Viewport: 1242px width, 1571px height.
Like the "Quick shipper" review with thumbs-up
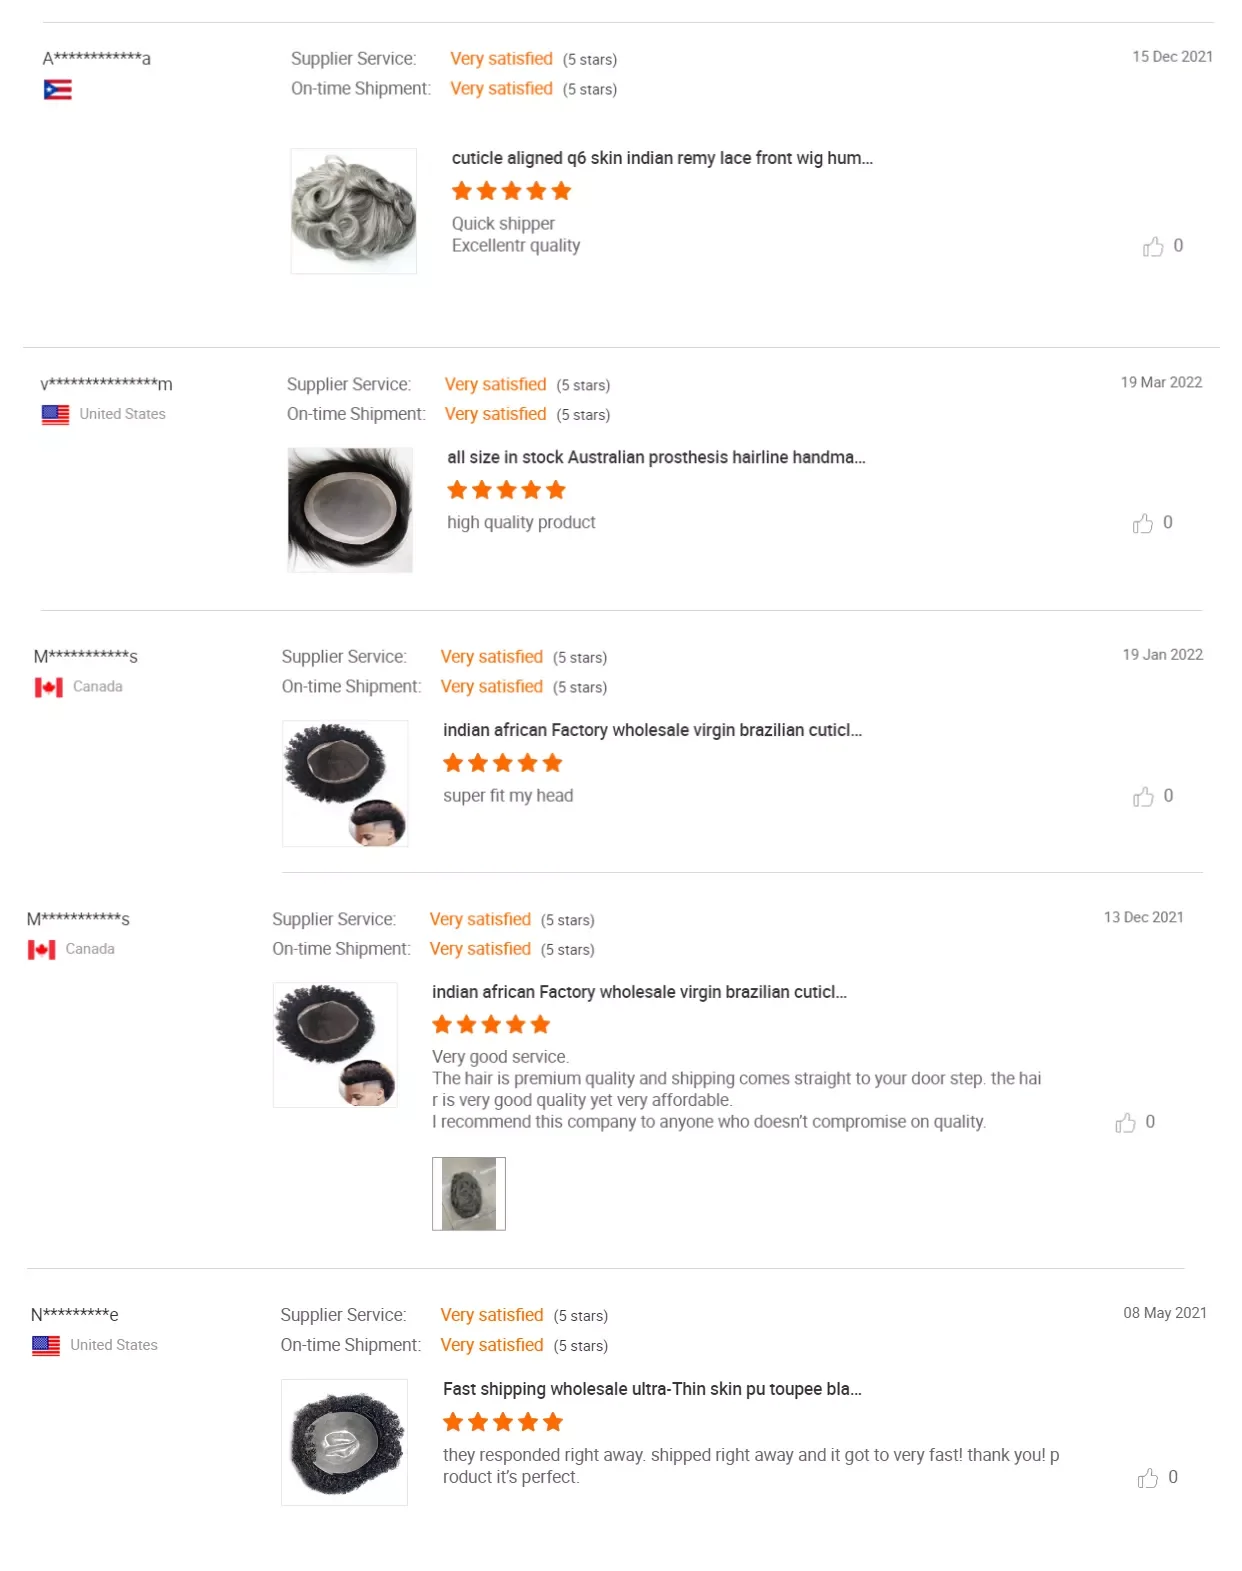click(x=1153, y=247)
